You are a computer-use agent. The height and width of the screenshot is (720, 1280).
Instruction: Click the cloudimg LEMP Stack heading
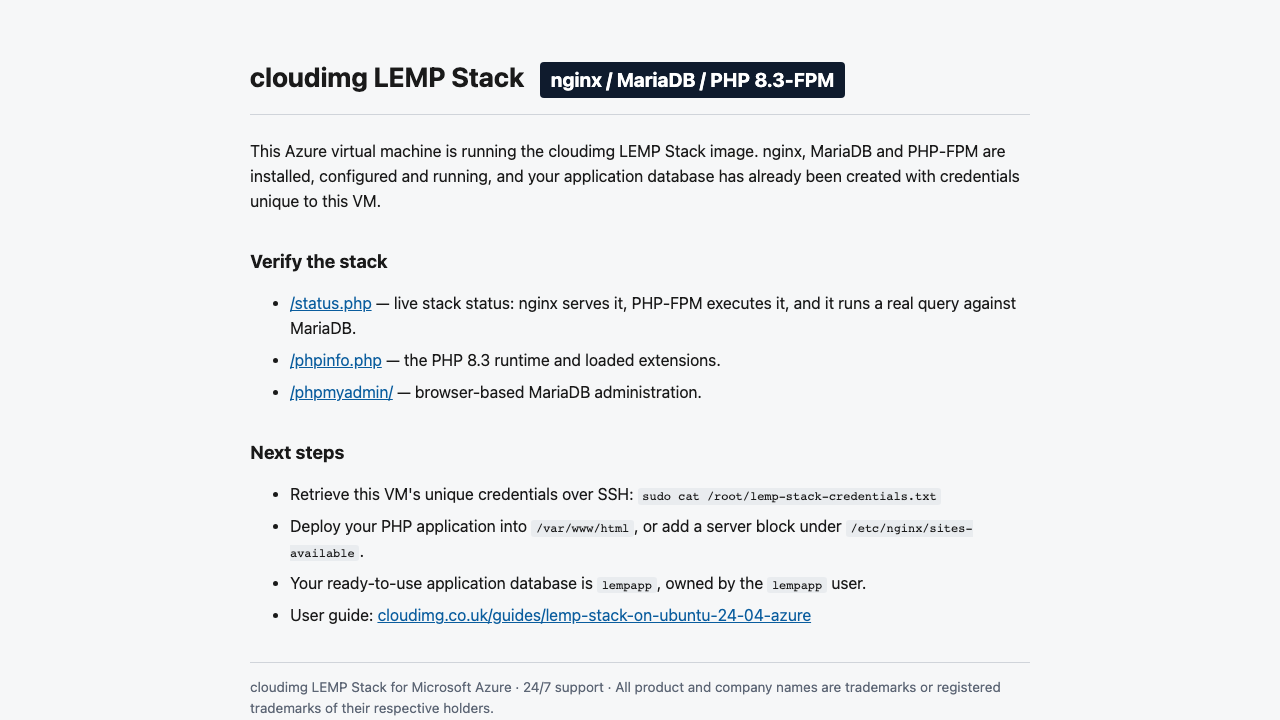[387, 78]
